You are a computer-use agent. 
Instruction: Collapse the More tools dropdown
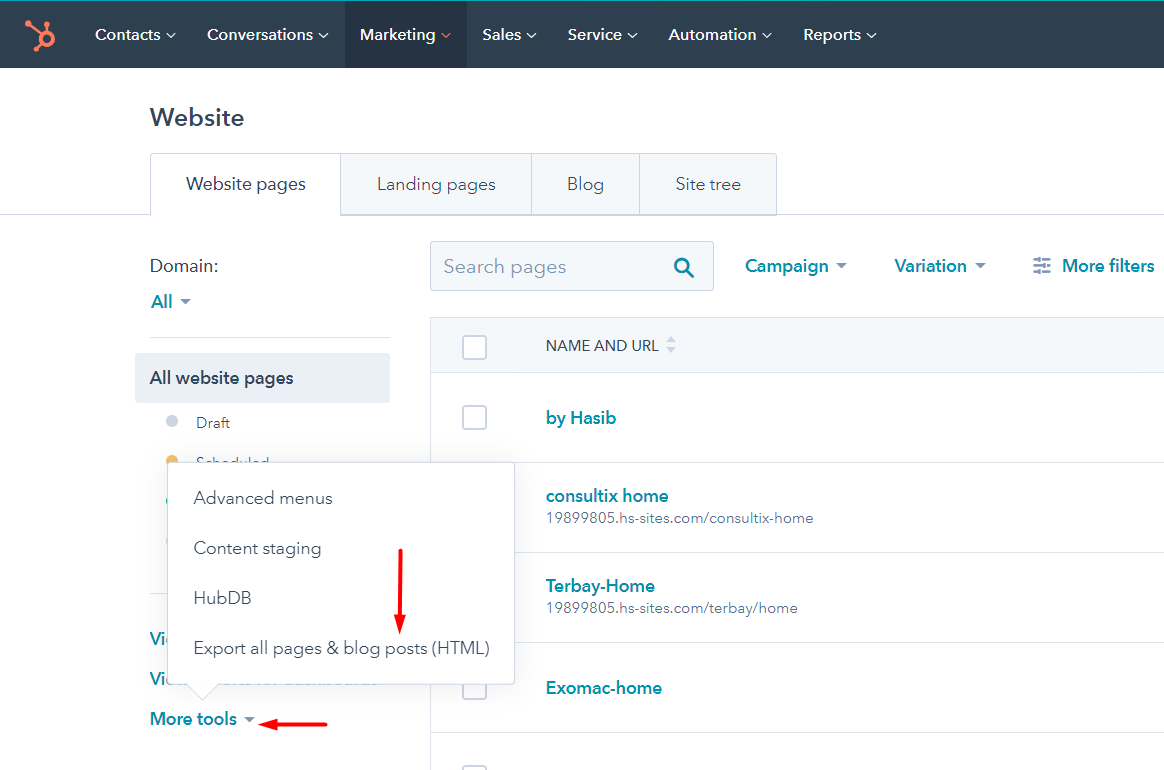tap(202, 719)
